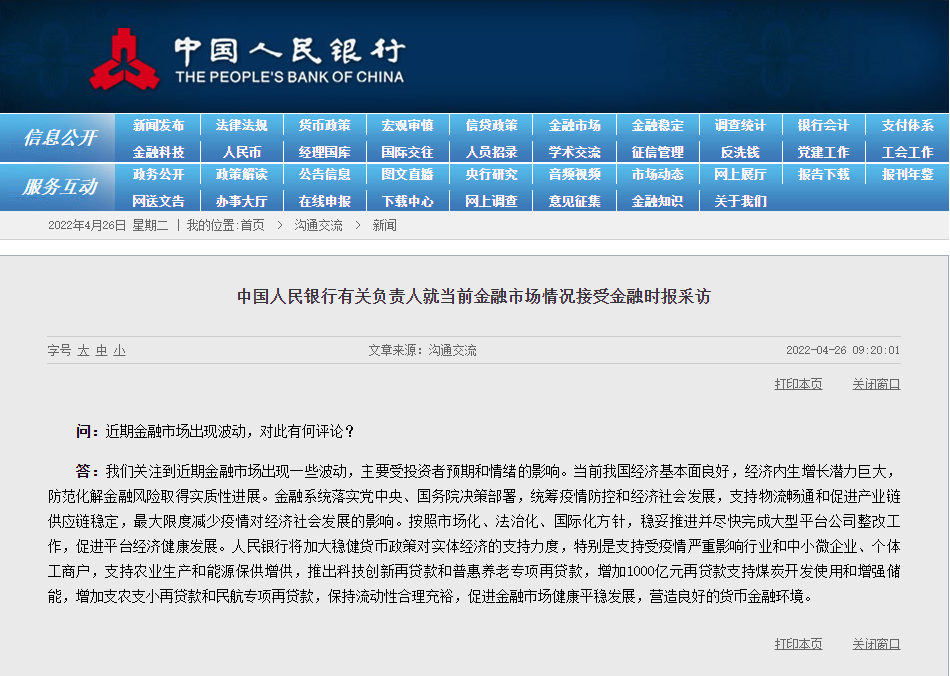Select 信贷政策 in the navigation bar
Screen dimensions: 950x676
[491, 125]
